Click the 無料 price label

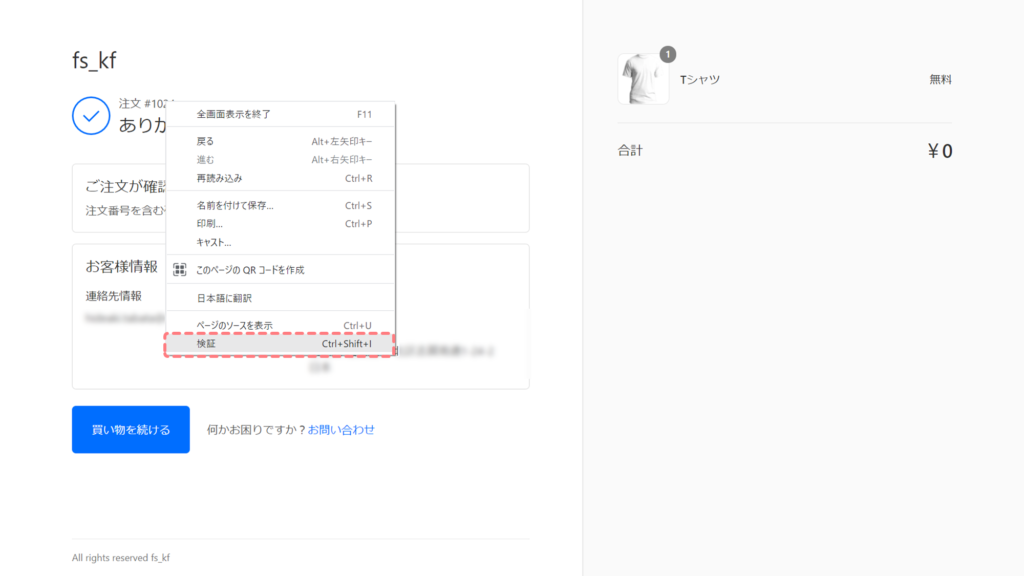pyautogui.click(x=940, y=80)
